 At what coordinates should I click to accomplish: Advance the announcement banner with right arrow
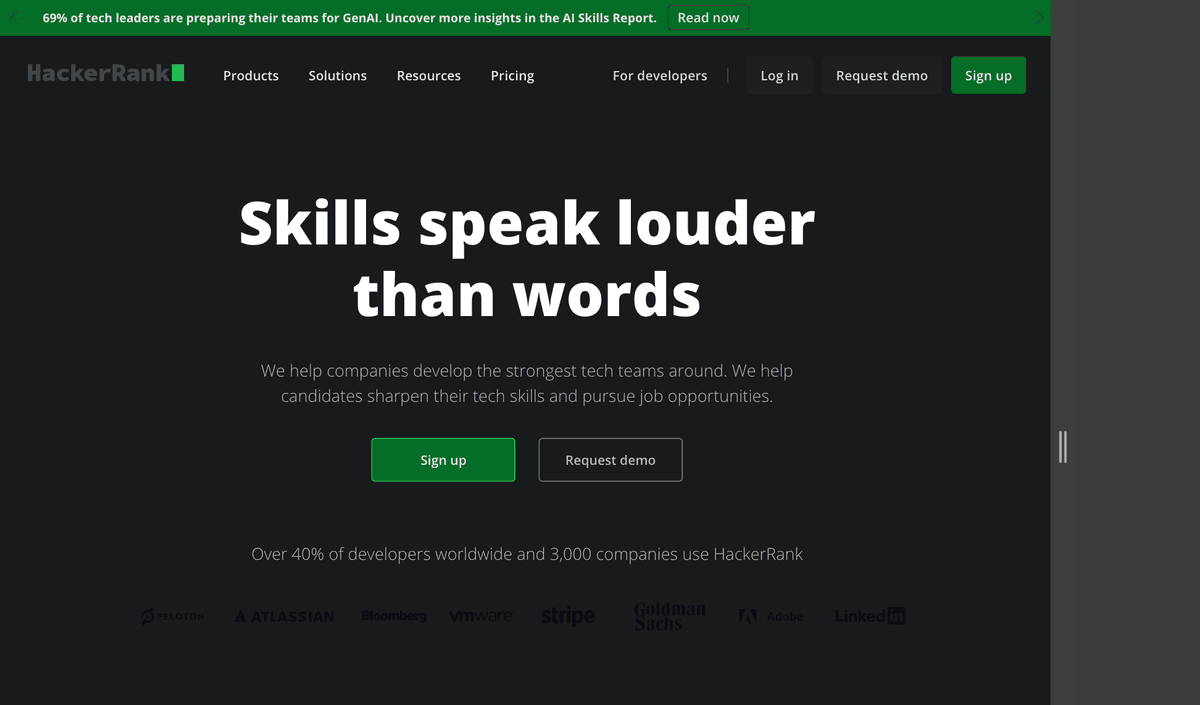1039,17
